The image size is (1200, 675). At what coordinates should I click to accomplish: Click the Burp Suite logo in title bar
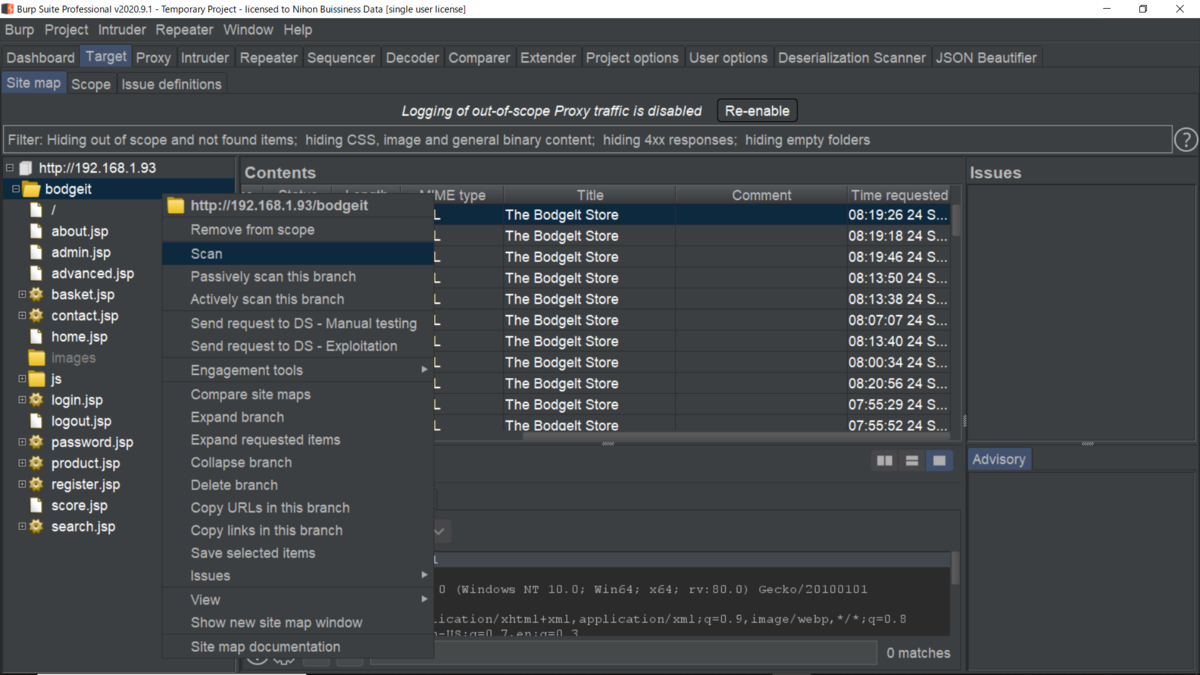tap(9, 9)
